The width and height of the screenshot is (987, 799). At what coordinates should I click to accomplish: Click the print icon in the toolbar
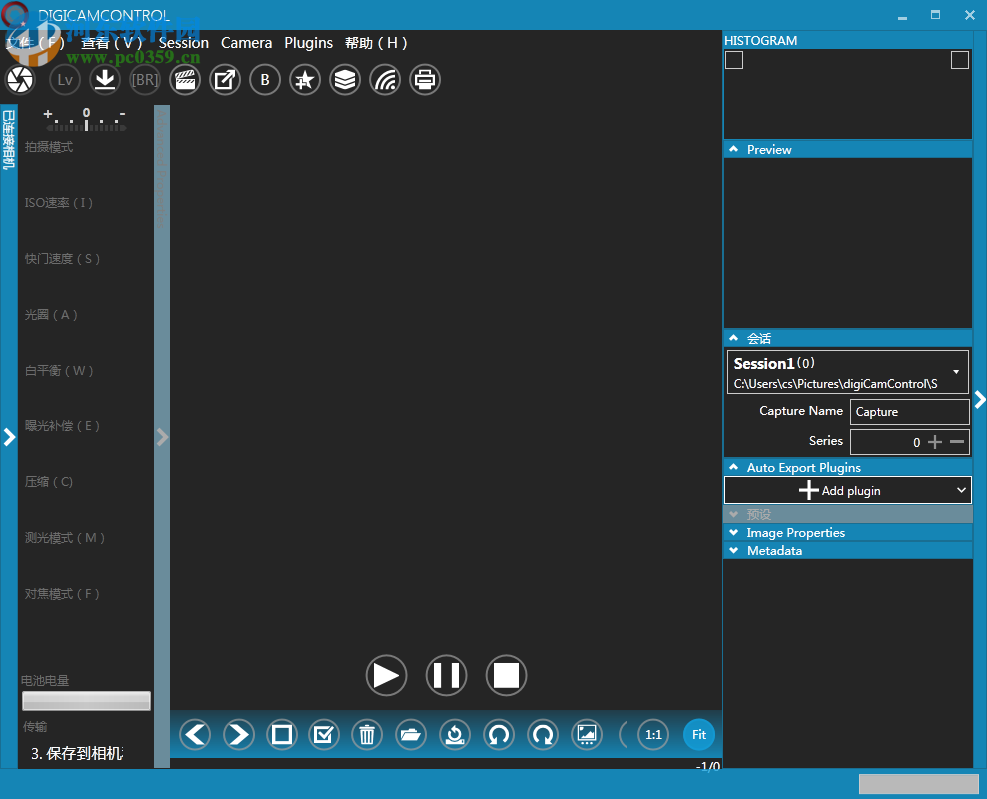[425, 80]
